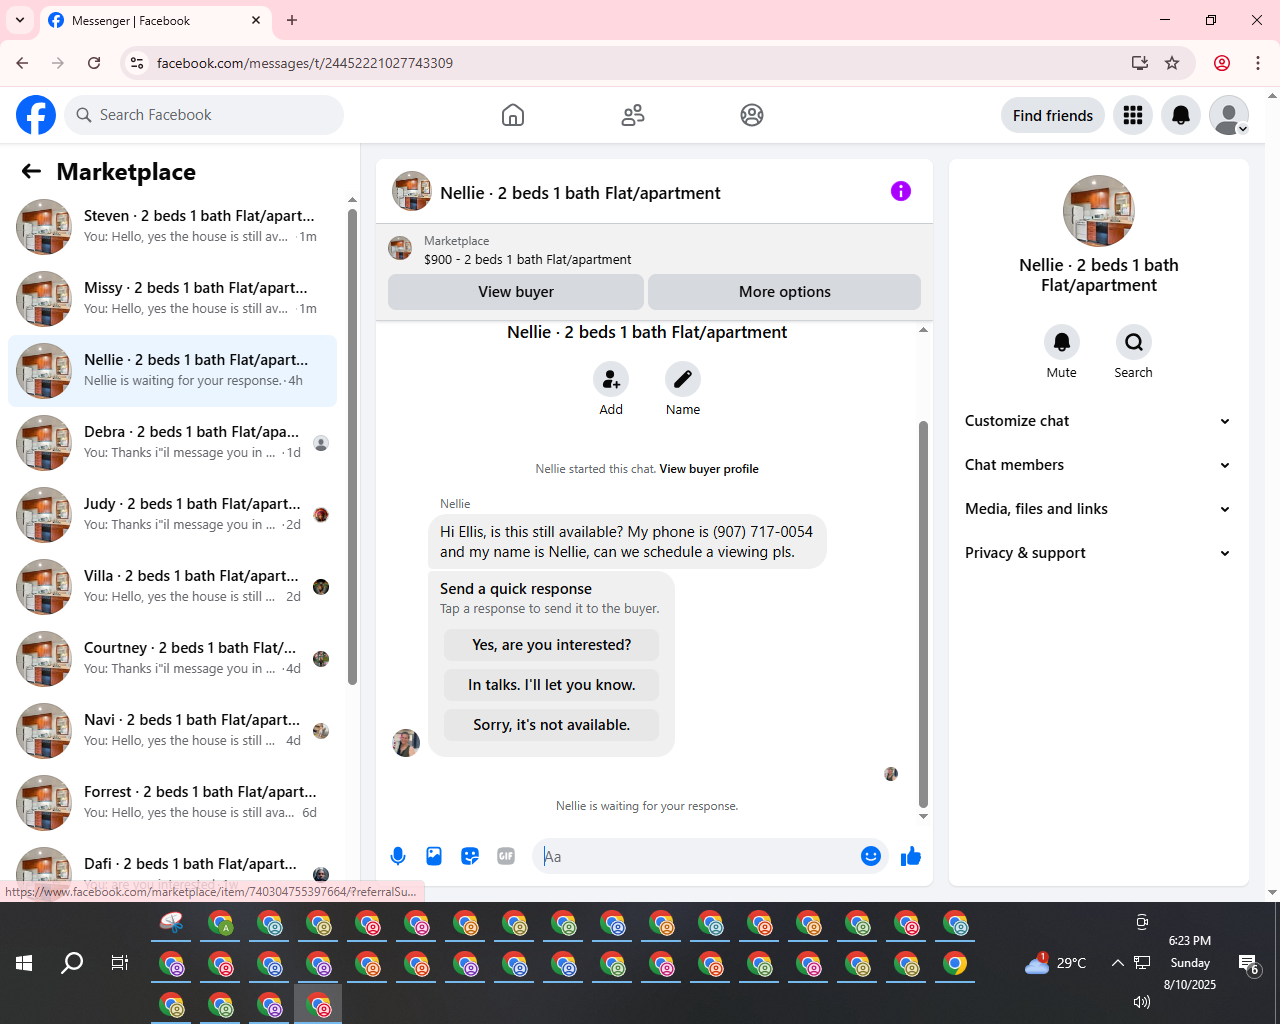Click the More options button
This screenshot has width=1280, height=1024.
click(x=785, y=292)
